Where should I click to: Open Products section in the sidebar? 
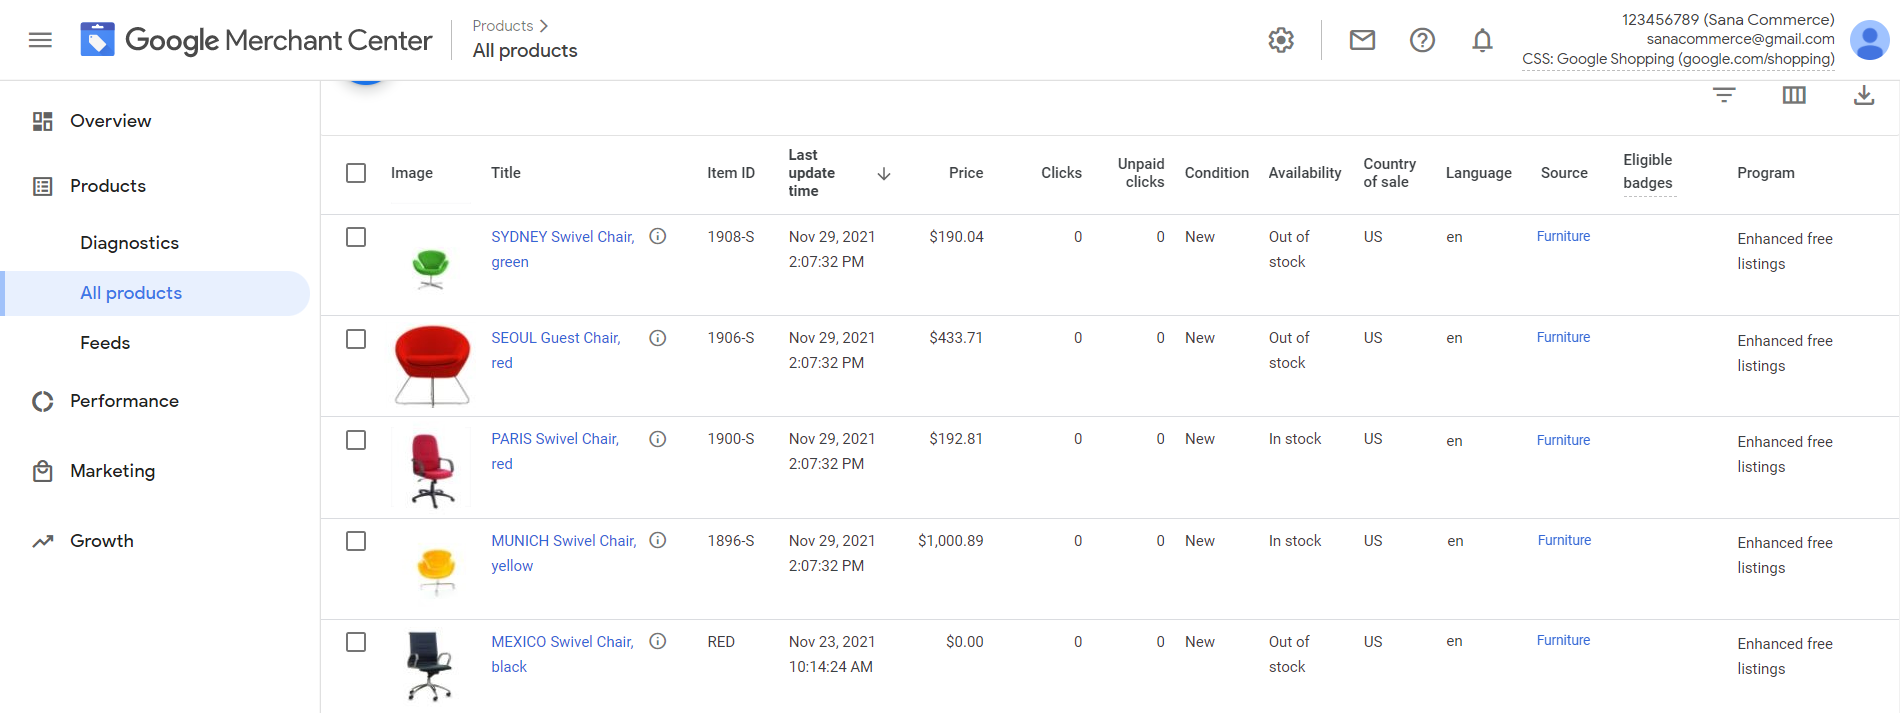click(x=108, y=186)
